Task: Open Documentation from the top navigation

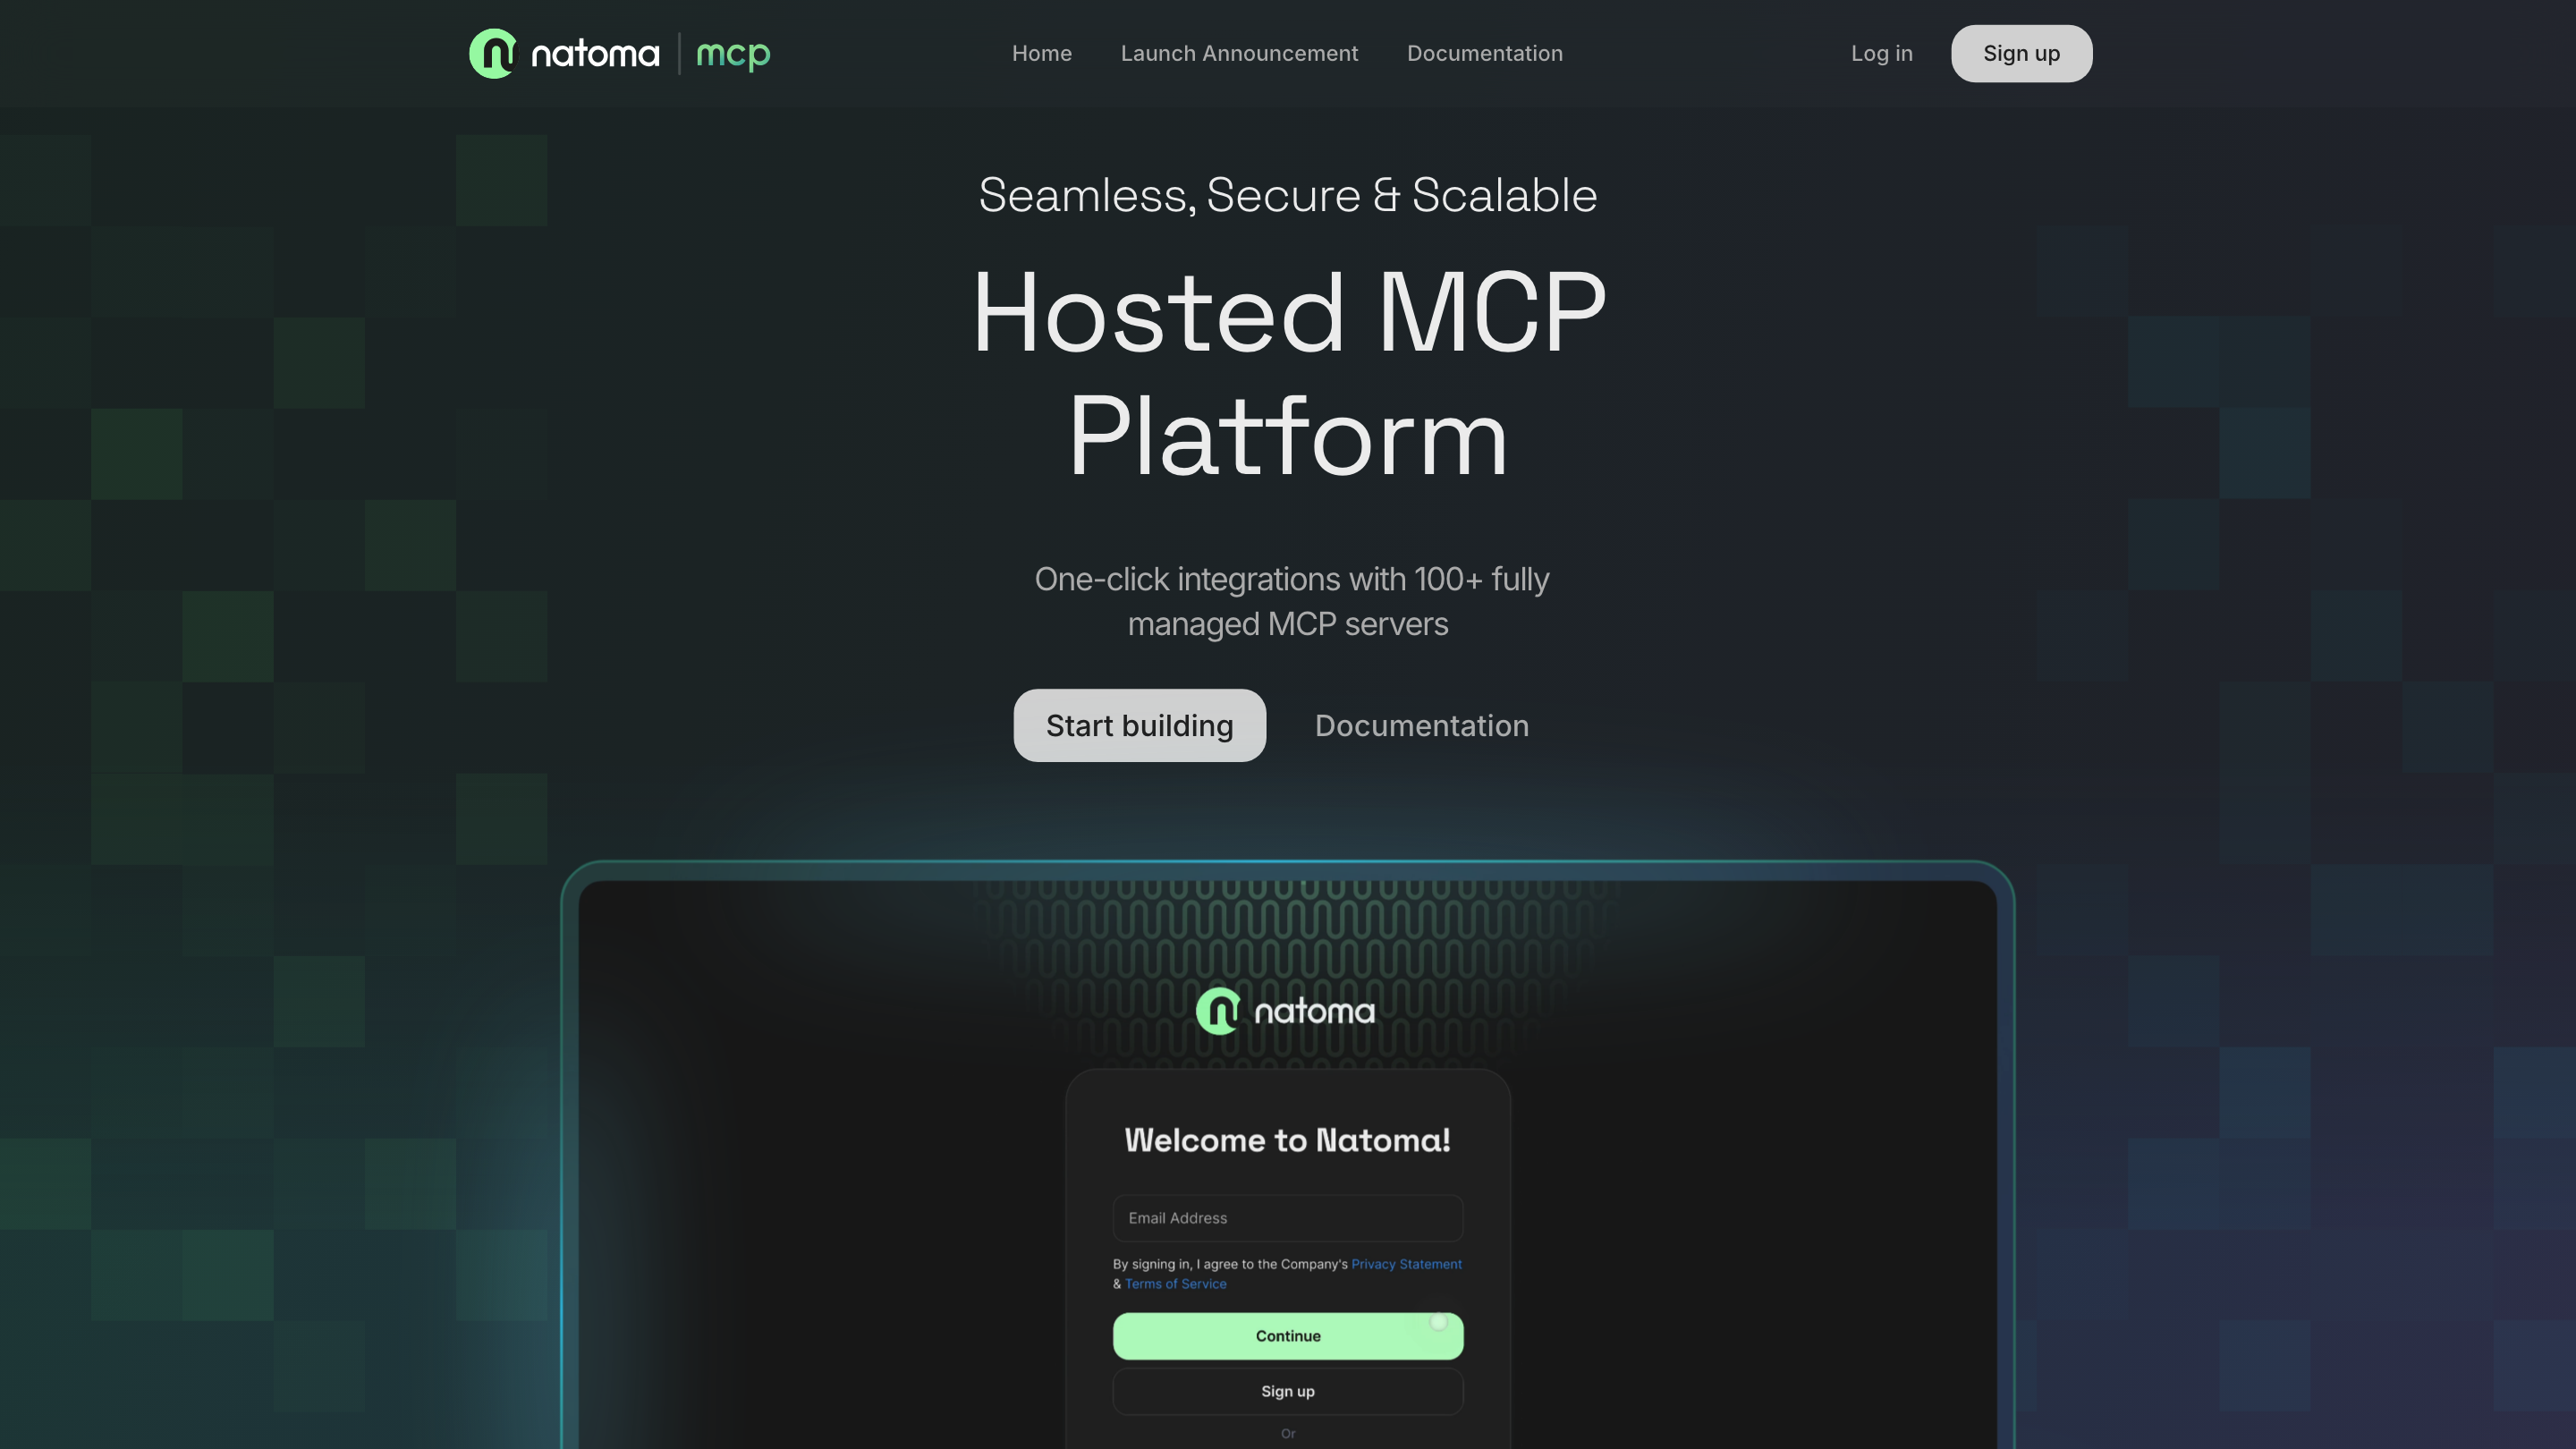Action: coord(1484,53)
